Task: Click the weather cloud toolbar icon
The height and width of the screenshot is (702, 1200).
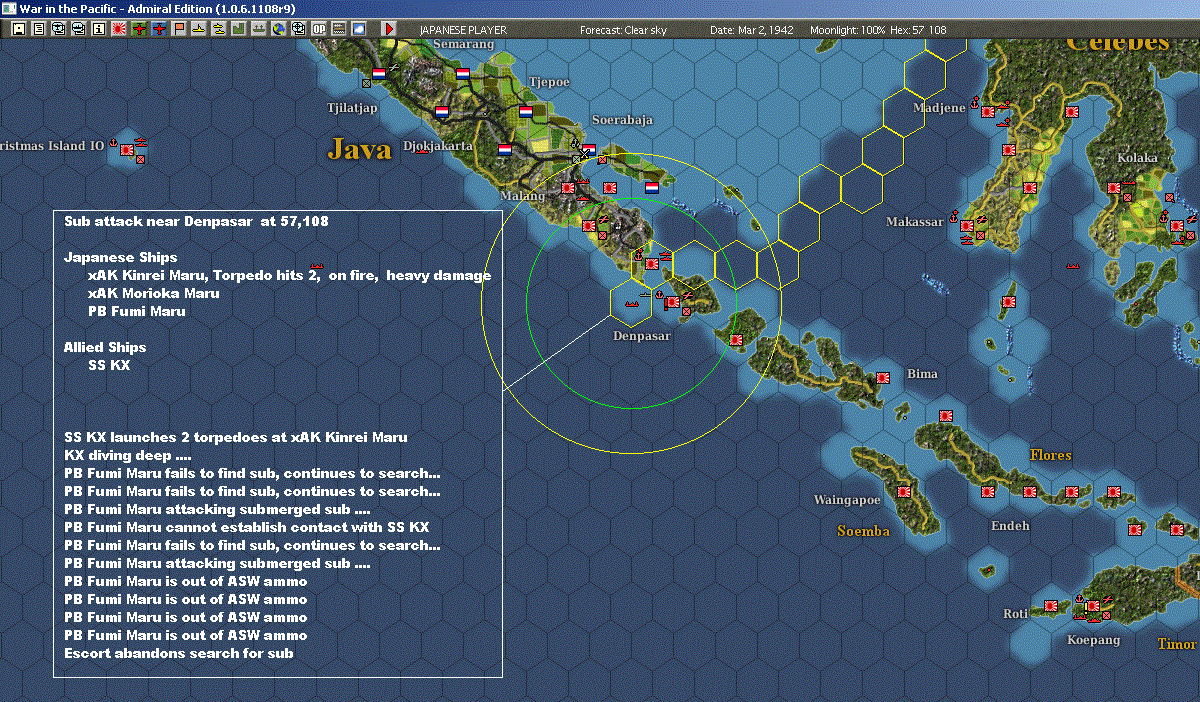Action: click(x=359, y=30)
